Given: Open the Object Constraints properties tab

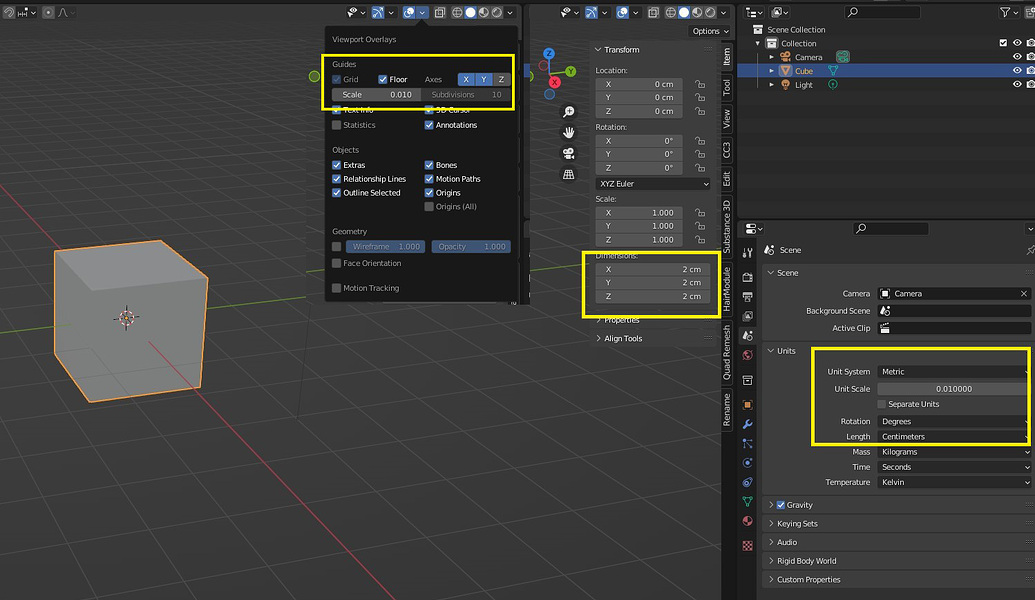Looking at the screenshot, I should pyautogui.click(x=747, y=483).
